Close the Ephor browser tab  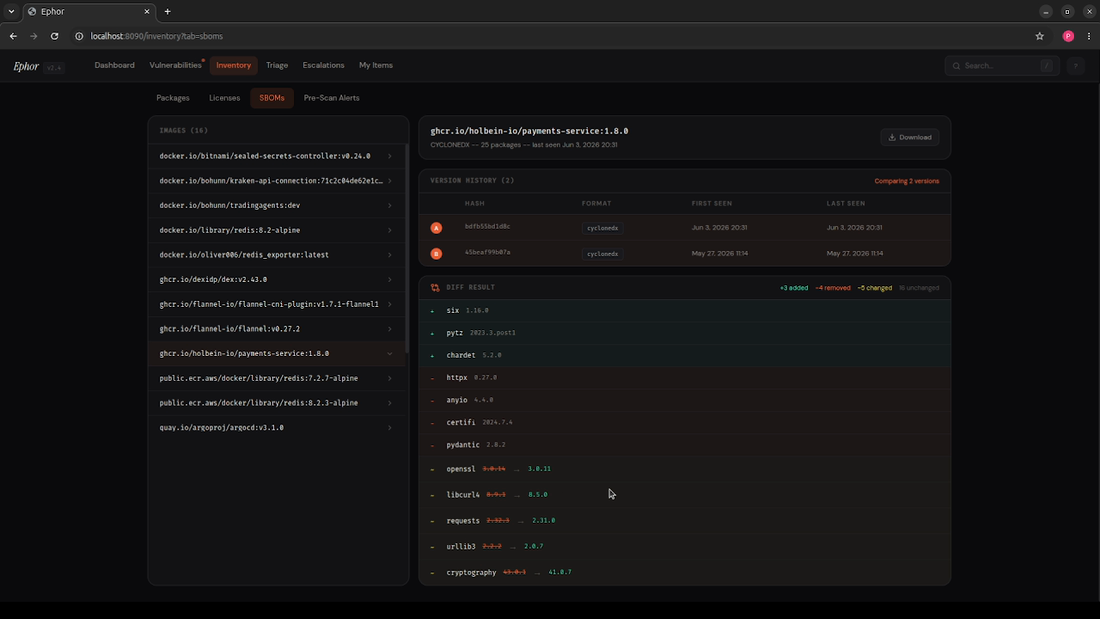147,11
